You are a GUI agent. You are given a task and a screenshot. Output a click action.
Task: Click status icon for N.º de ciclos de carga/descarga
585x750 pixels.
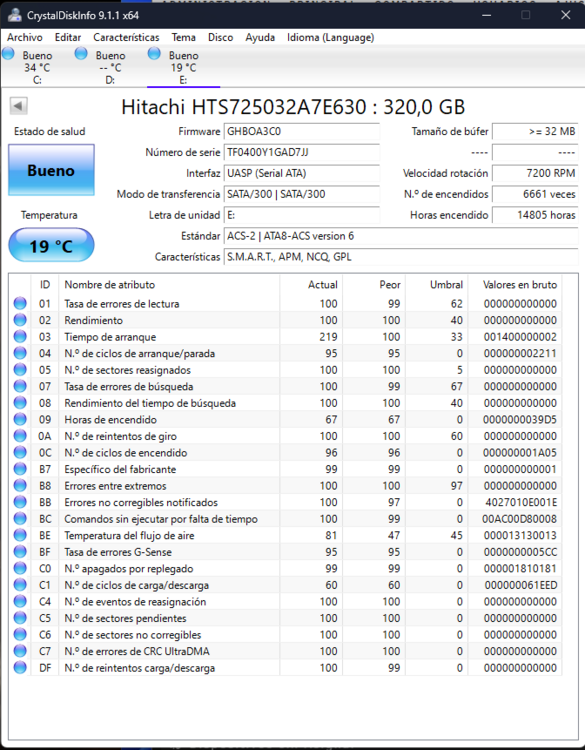[x=20, y=585]
